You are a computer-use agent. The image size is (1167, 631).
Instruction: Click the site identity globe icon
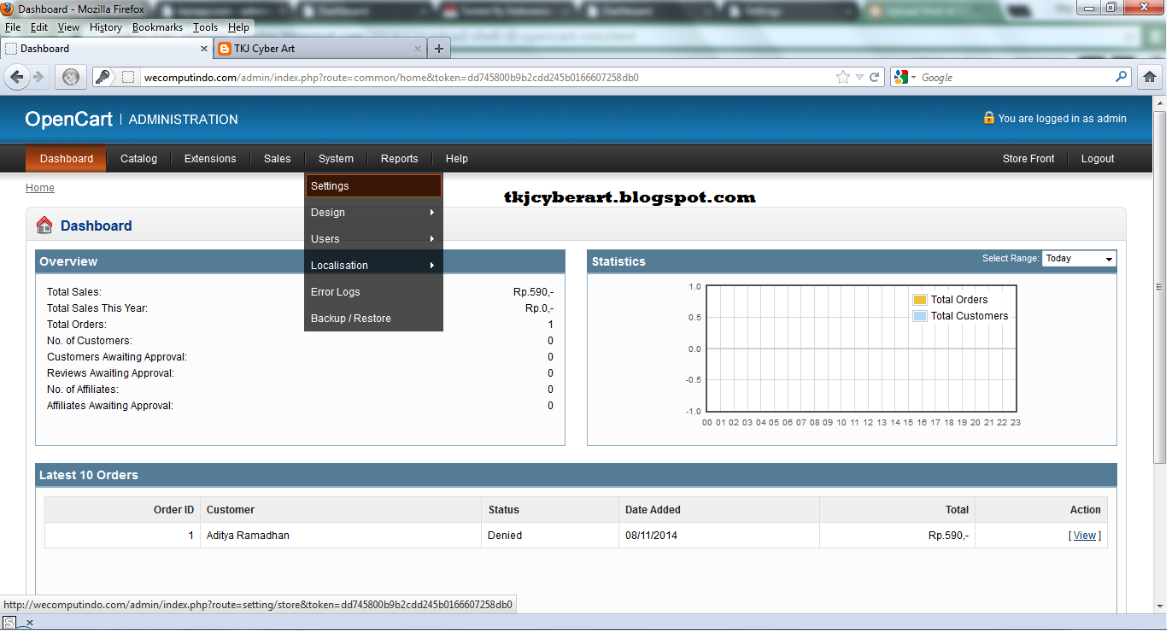coord(71,77)
